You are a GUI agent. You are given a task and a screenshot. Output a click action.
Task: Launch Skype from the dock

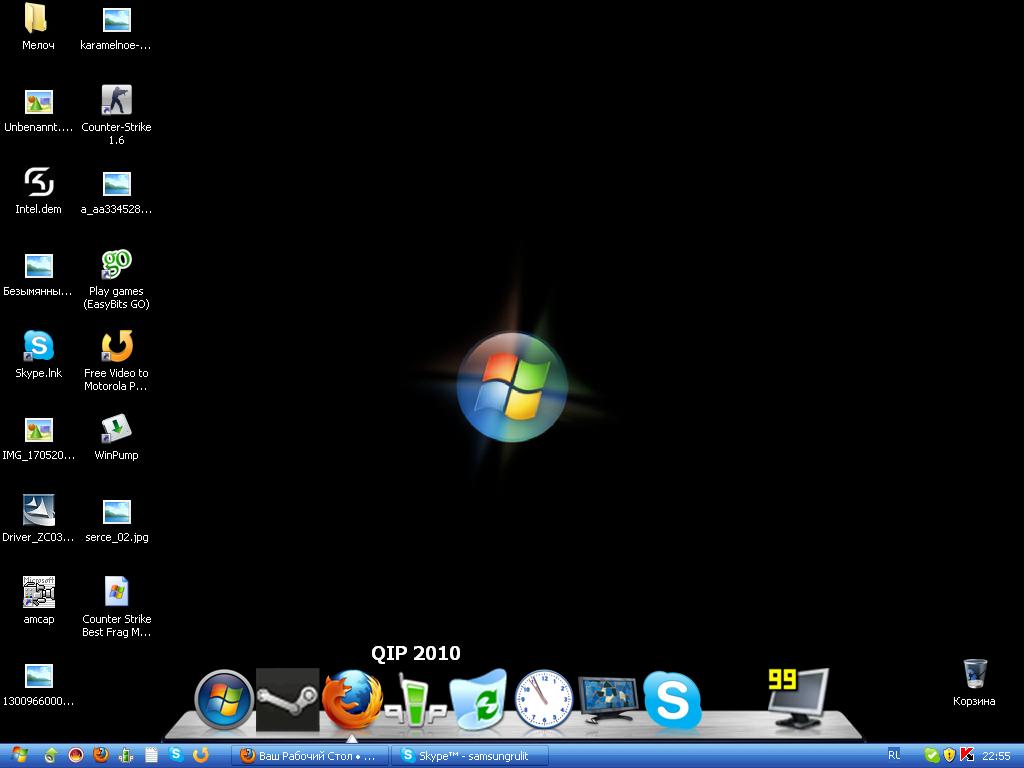[672, 700]
